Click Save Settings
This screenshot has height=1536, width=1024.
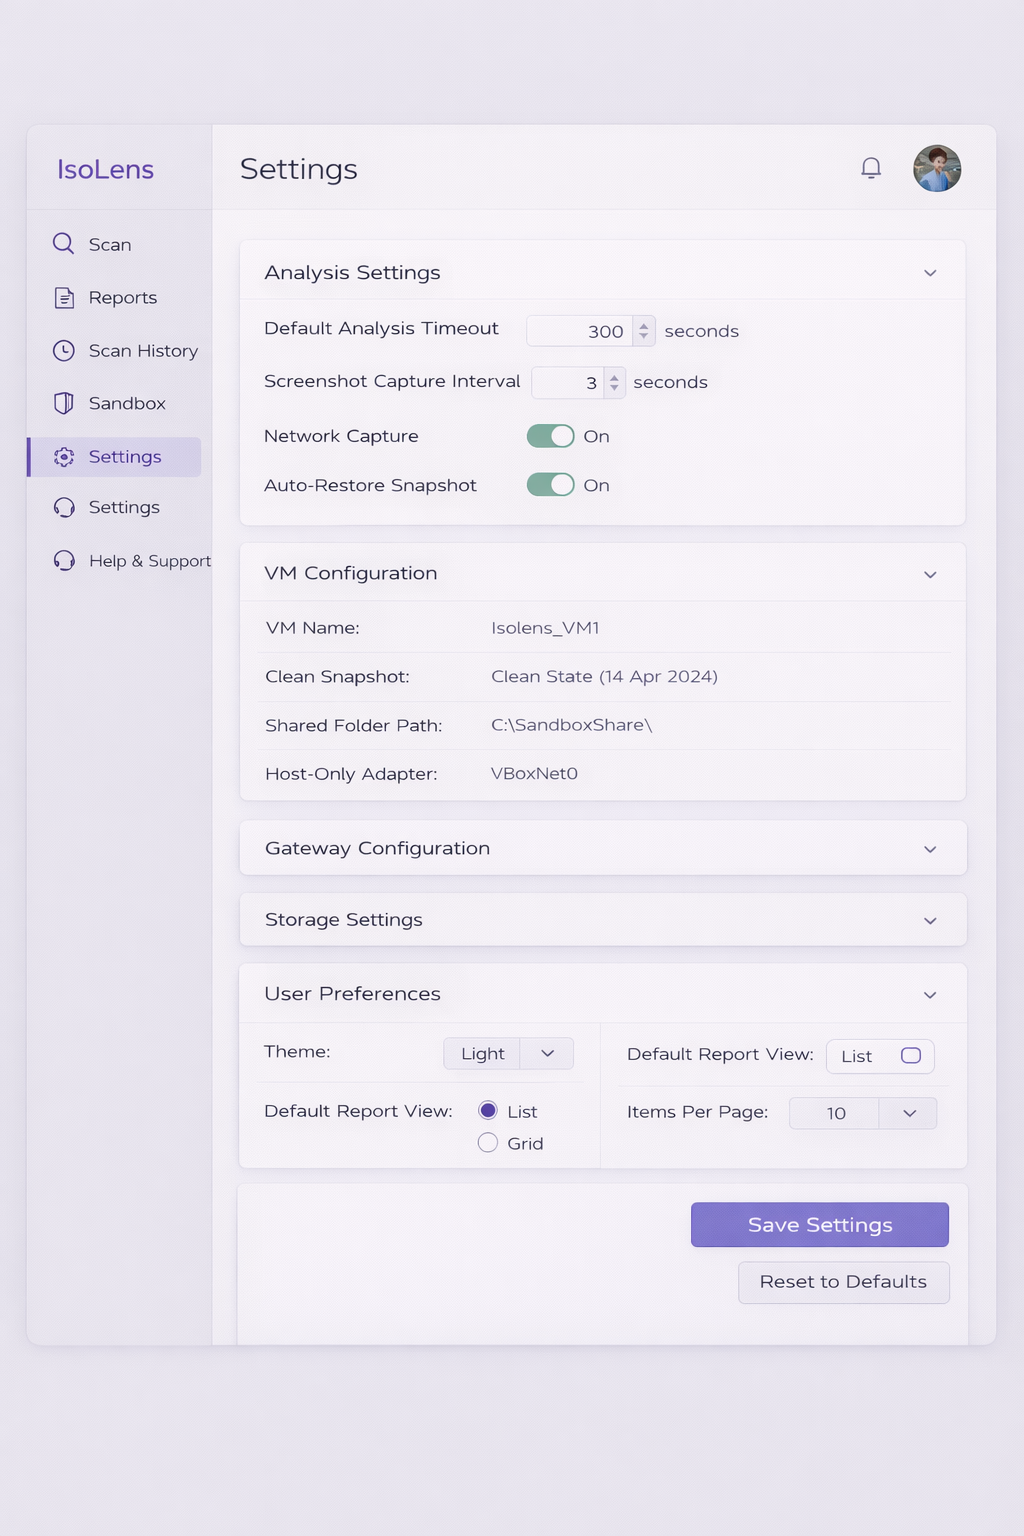click(x=818, y=1224)
